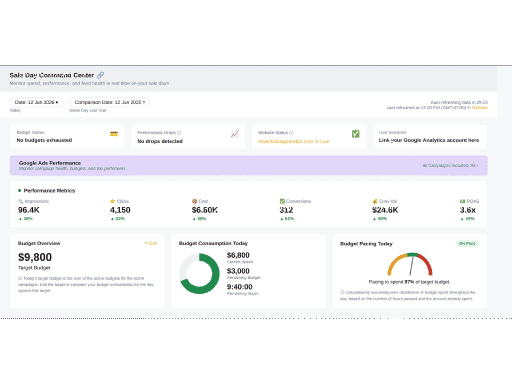Open the Date 12 Jun 2026 dropdown

(x=36, y=102)
